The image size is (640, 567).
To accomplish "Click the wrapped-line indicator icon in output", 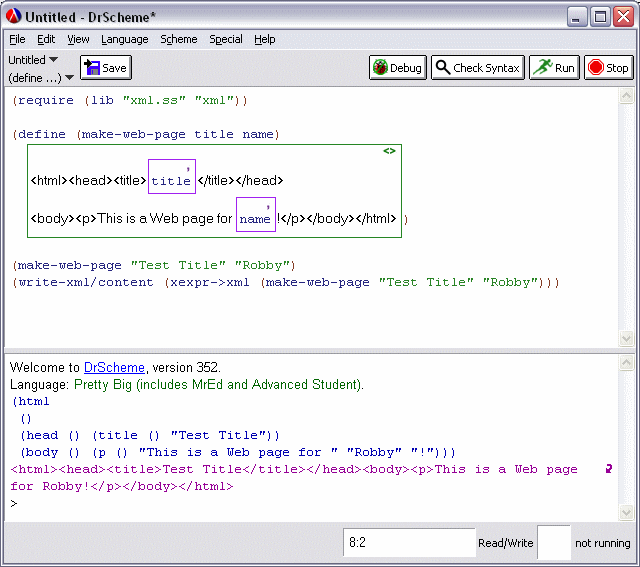I will [609, 469].
